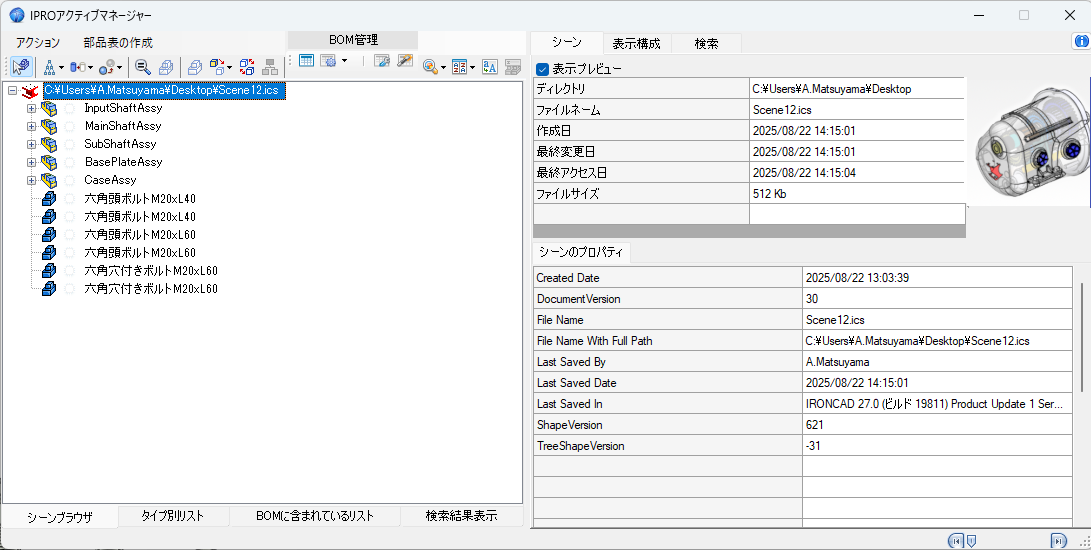The image size is (1091, 550).
Task: Click the table with wrench icon
Action: click(x=381, y=61)
